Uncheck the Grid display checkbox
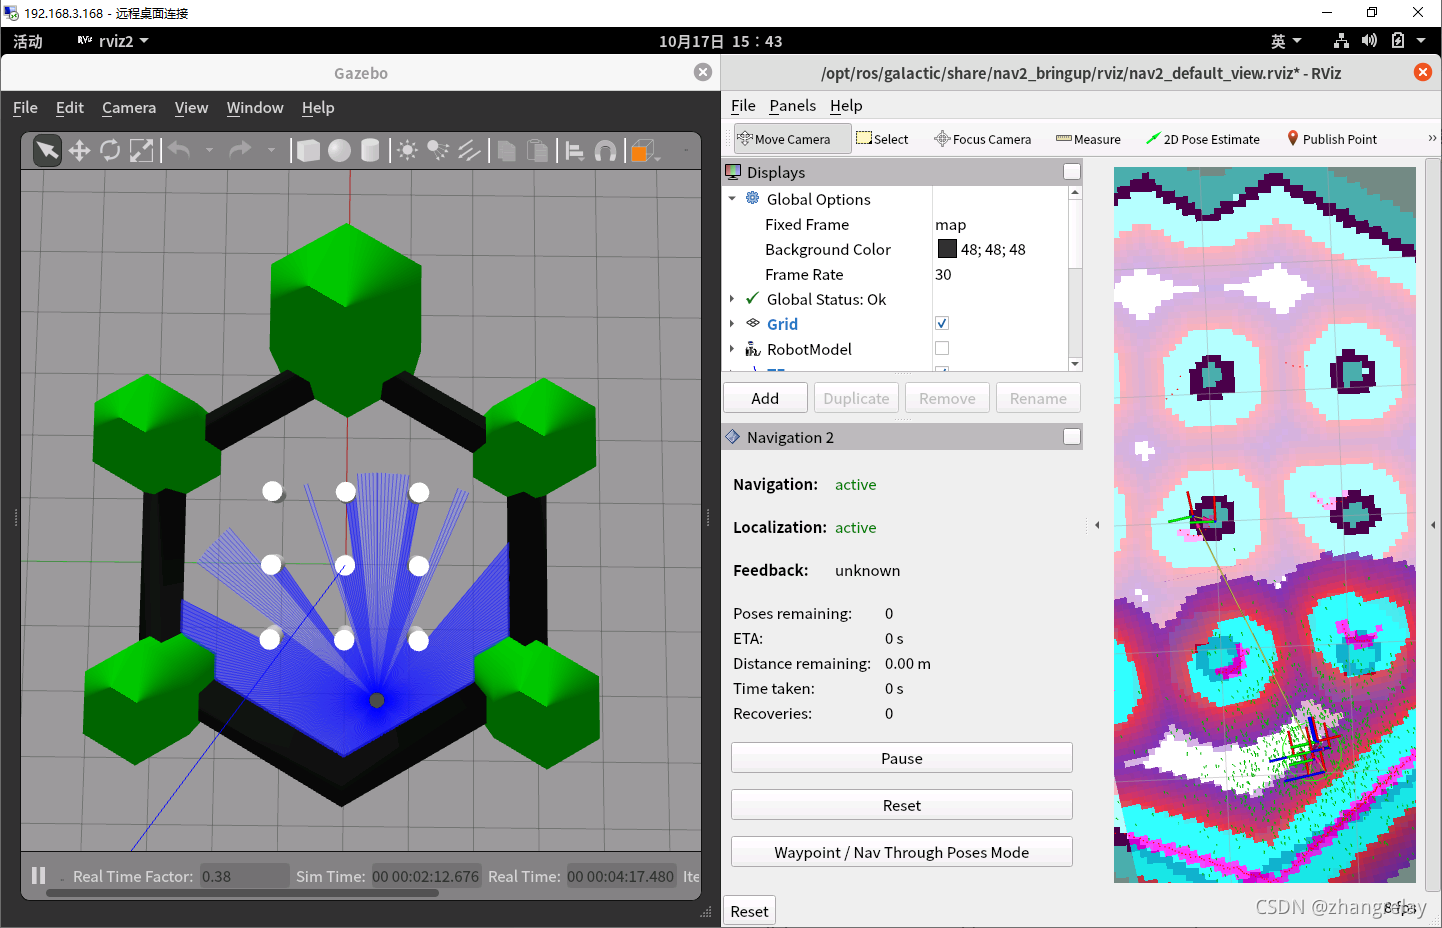The height and width of the screenshot is (928, 1442). tap(942, 323)
